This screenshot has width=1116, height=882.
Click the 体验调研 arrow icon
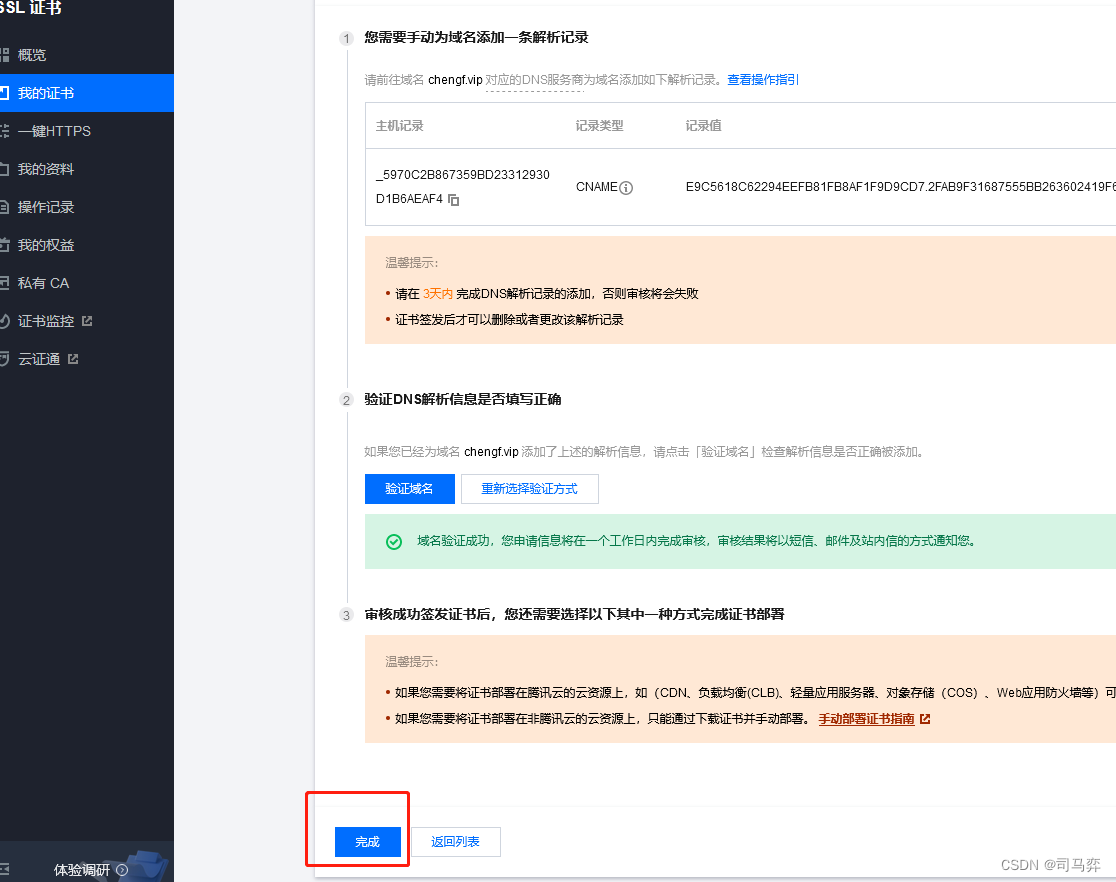(x=122, y=870)
